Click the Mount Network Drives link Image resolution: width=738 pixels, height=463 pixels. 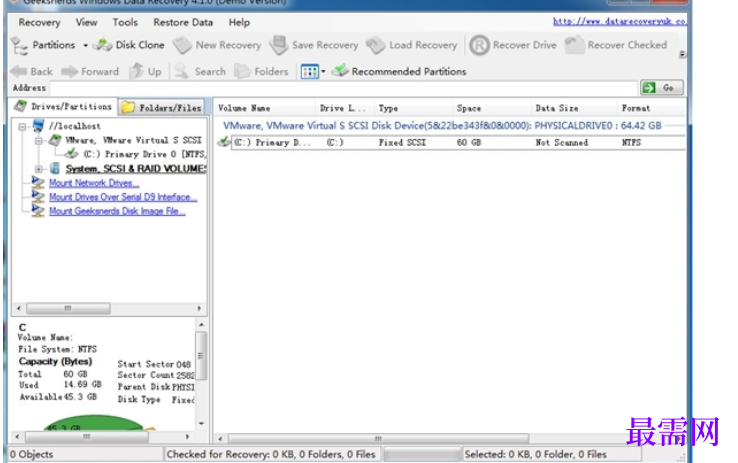click(x=94, y=183)
